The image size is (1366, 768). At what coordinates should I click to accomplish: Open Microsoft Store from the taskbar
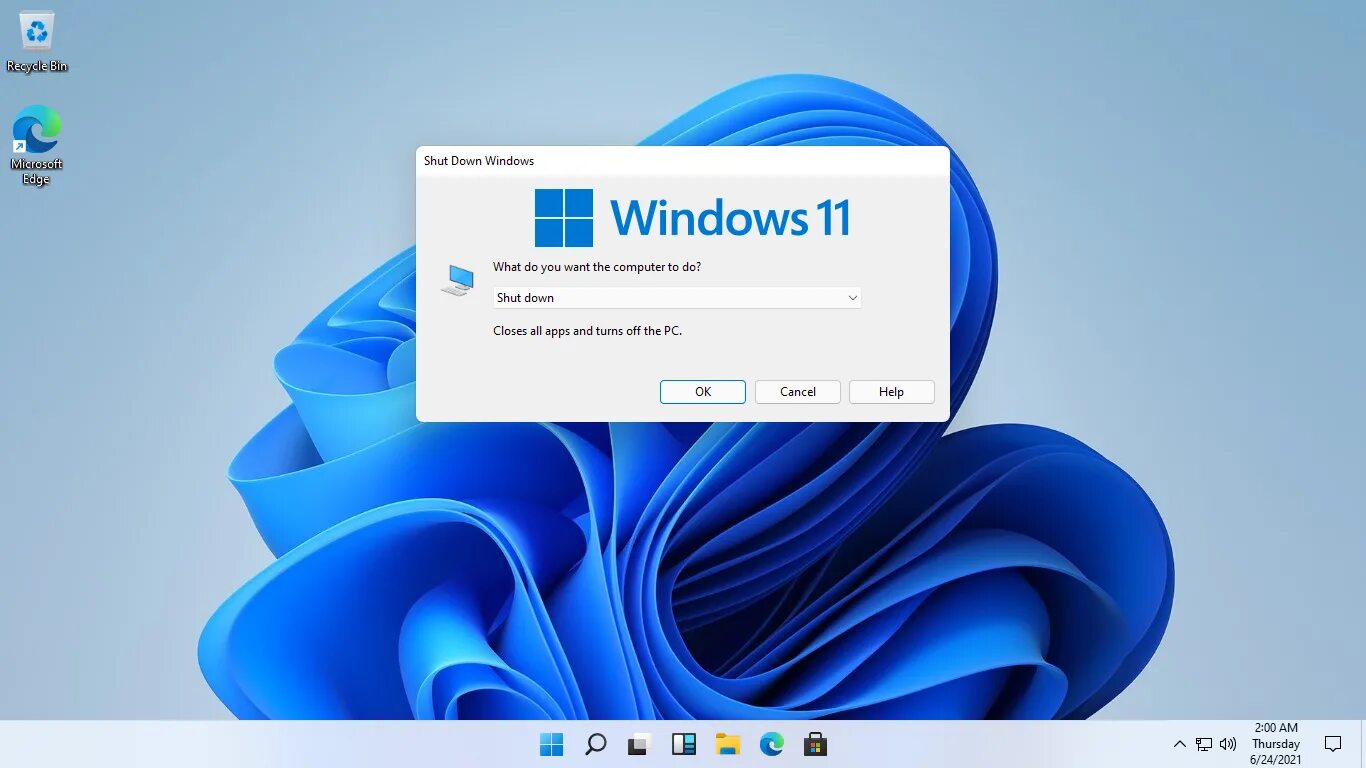click(816, 744)
